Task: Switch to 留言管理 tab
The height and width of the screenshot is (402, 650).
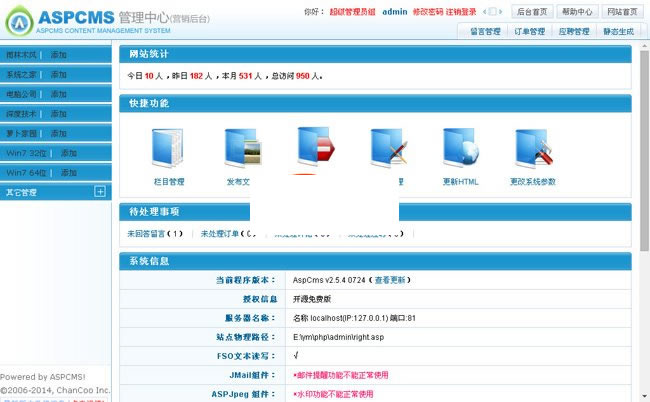Action: pos(485,31)
